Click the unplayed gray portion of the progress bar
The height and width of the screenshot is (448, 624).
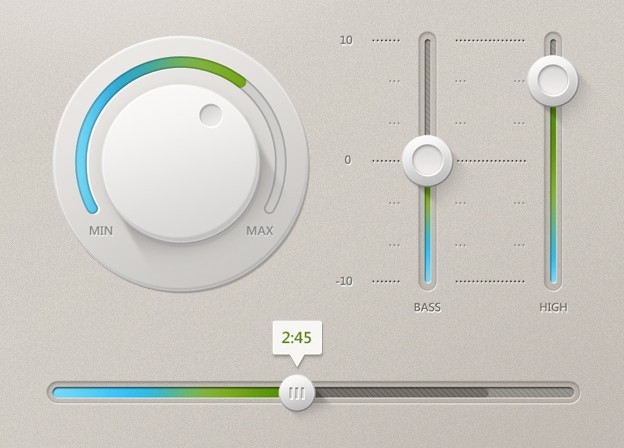point(444,393)
